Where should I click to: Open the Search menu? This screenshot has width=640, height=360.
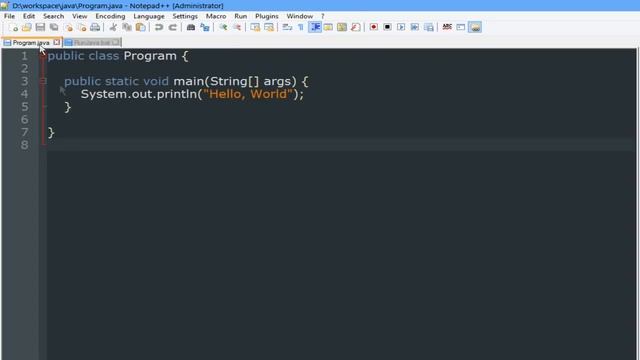53,16
